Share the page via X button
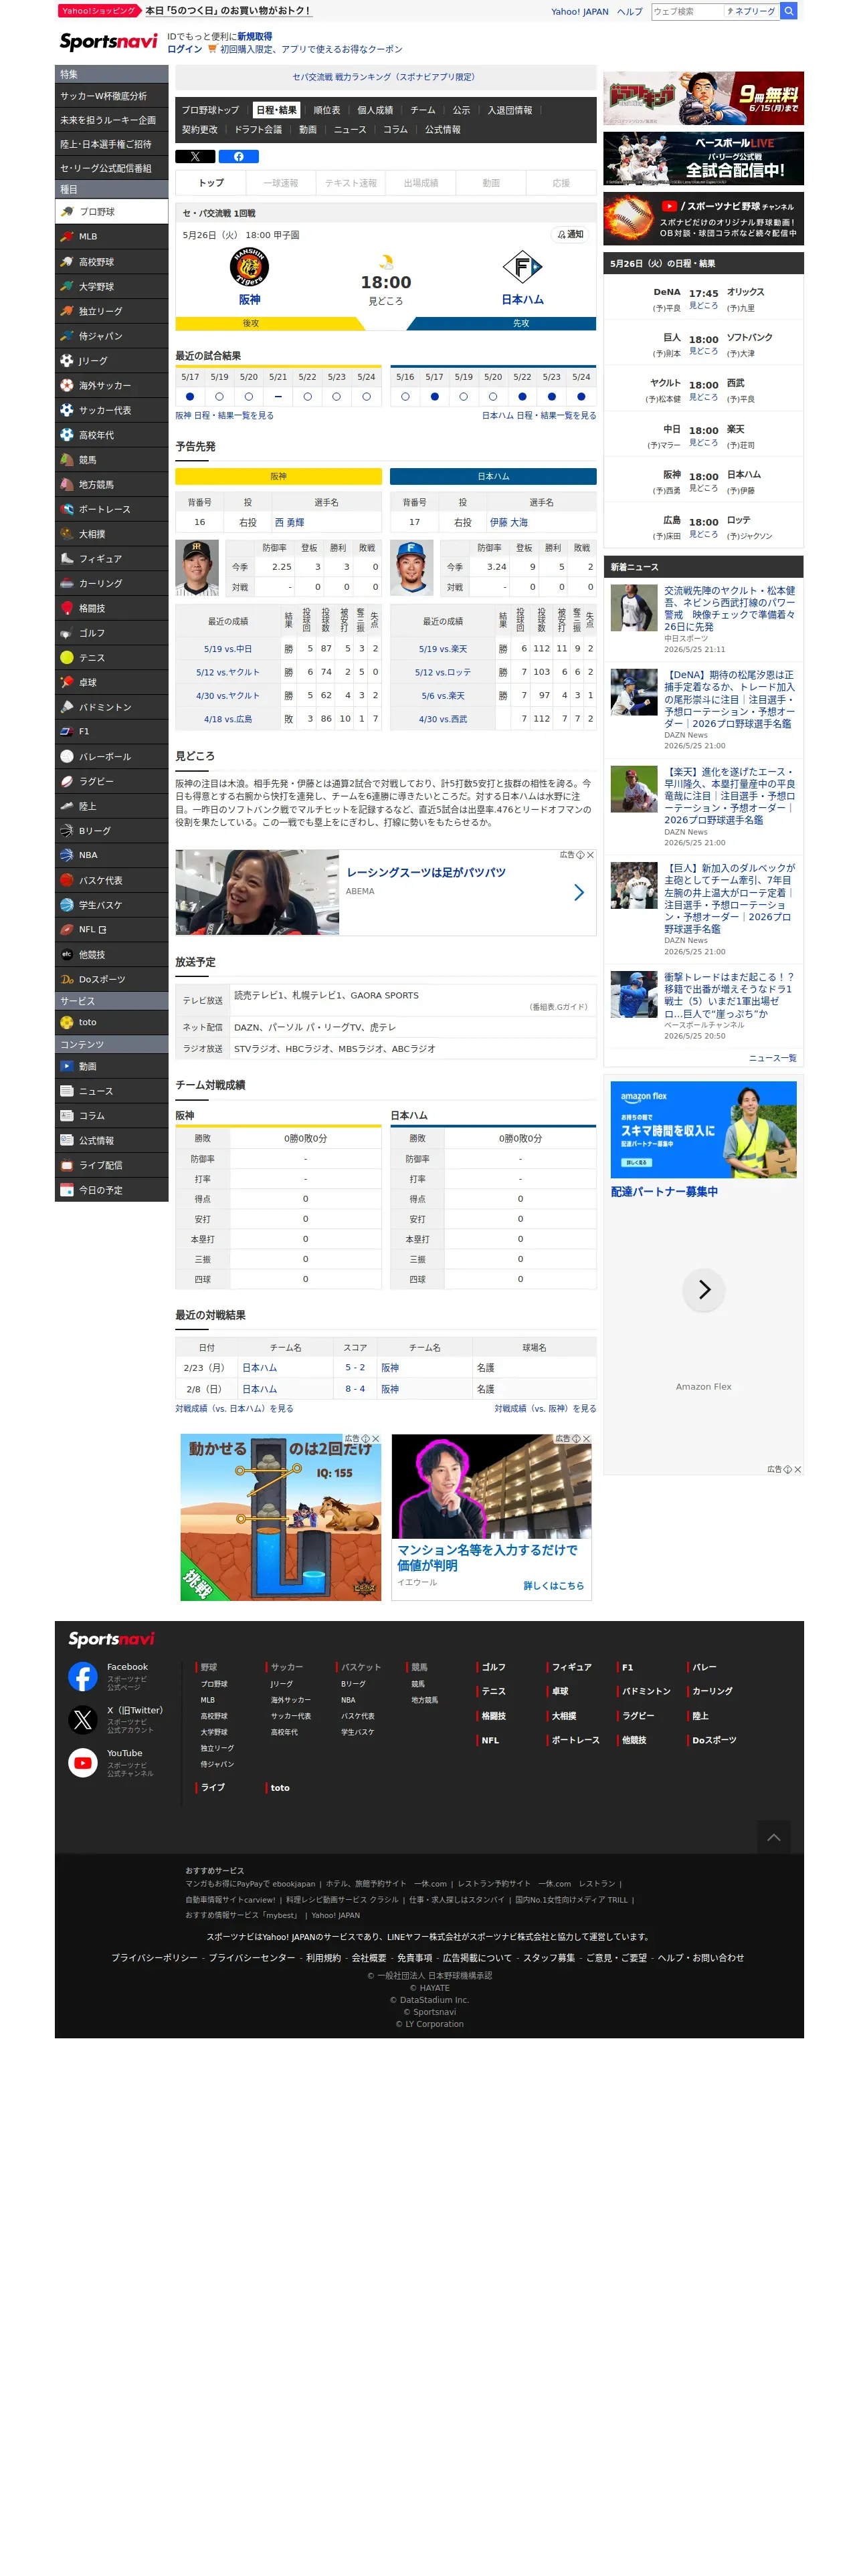The height and width of the screenshot is (2576, 859). [x=195, y=156]
